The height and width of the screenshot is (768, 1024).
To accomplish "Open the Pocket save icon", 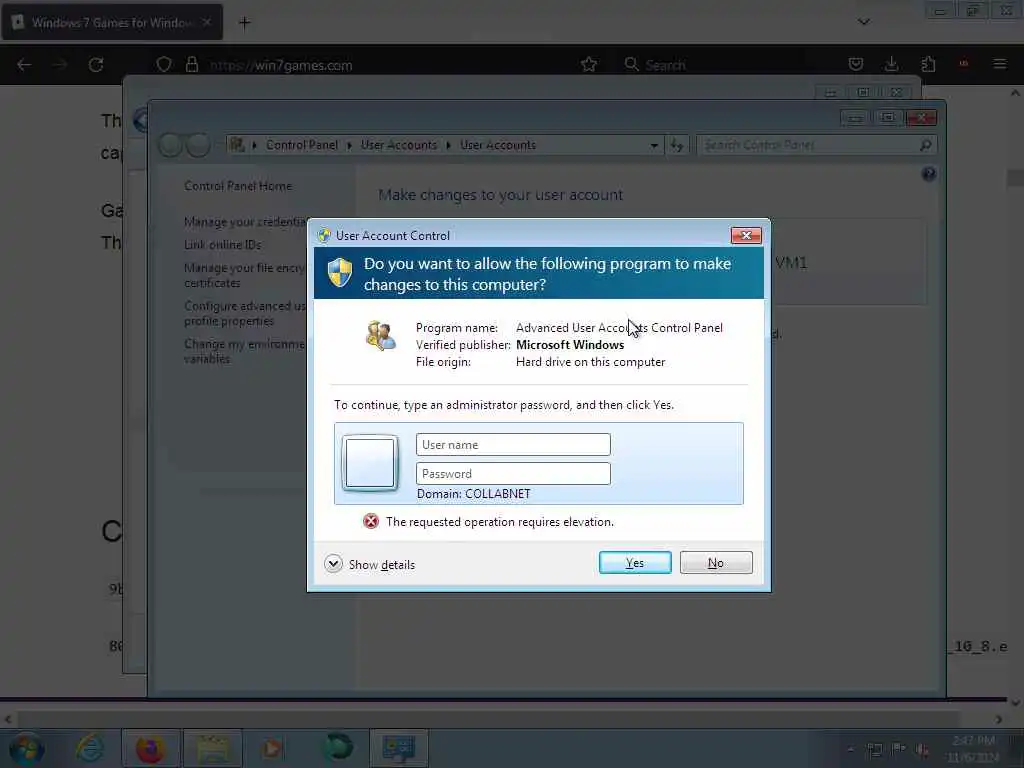I will [856, 64].
